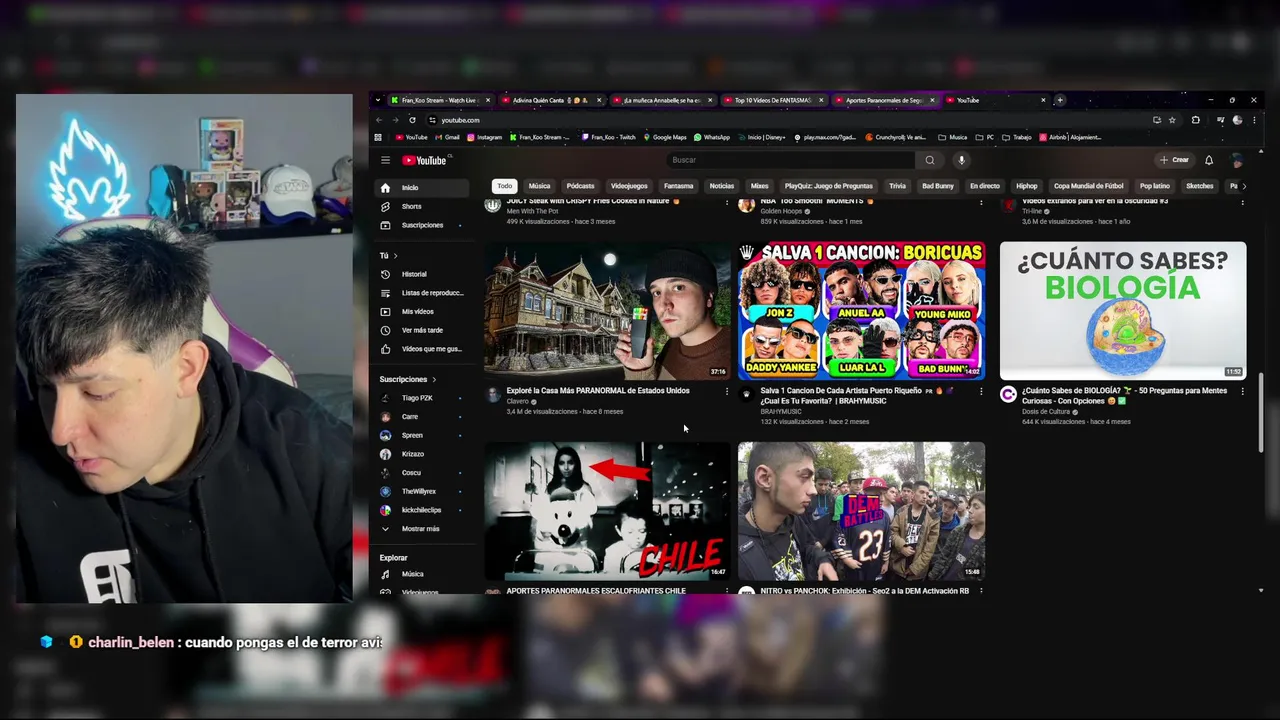This screenshot has height=720, width=1280.
Task: Open the WhatsApp bookmark
Action: tap(712, 137)
